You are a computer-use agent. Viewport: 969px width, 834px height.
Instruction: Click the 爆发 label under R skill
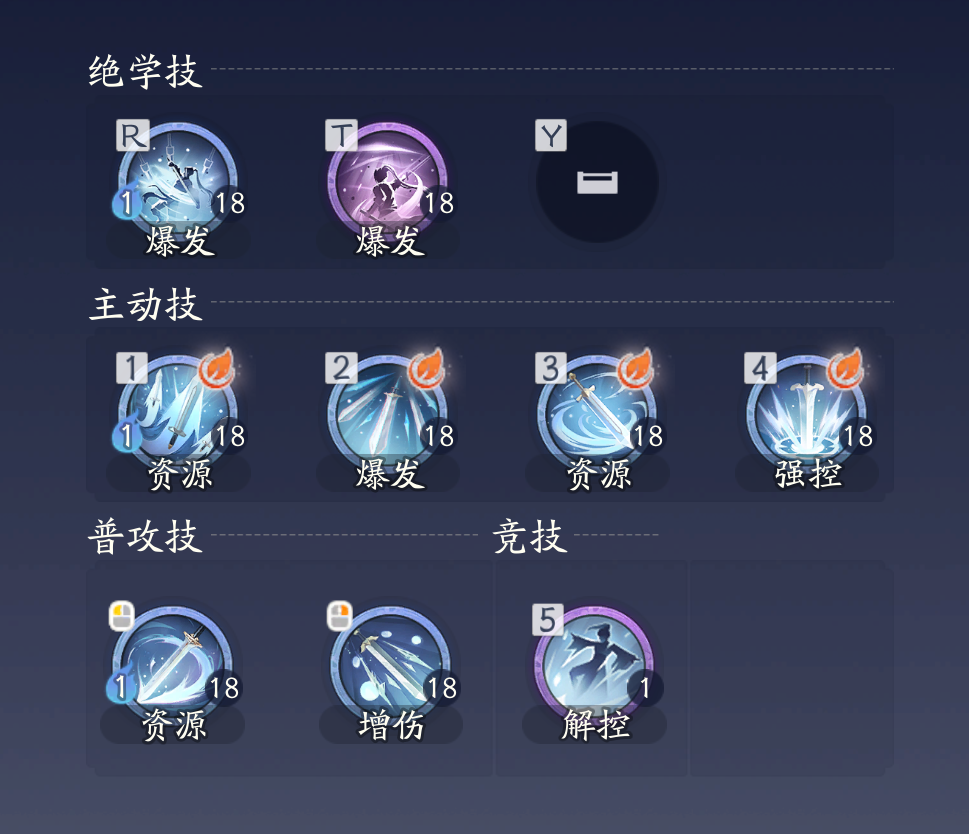[x=180, y=240]
